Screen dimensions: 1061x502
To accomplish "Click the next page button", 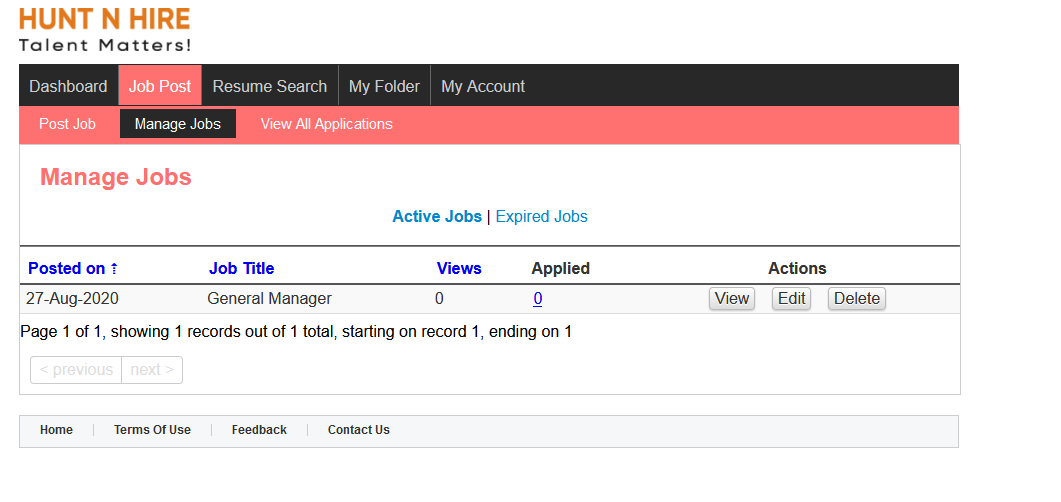I will coord(152,369).
